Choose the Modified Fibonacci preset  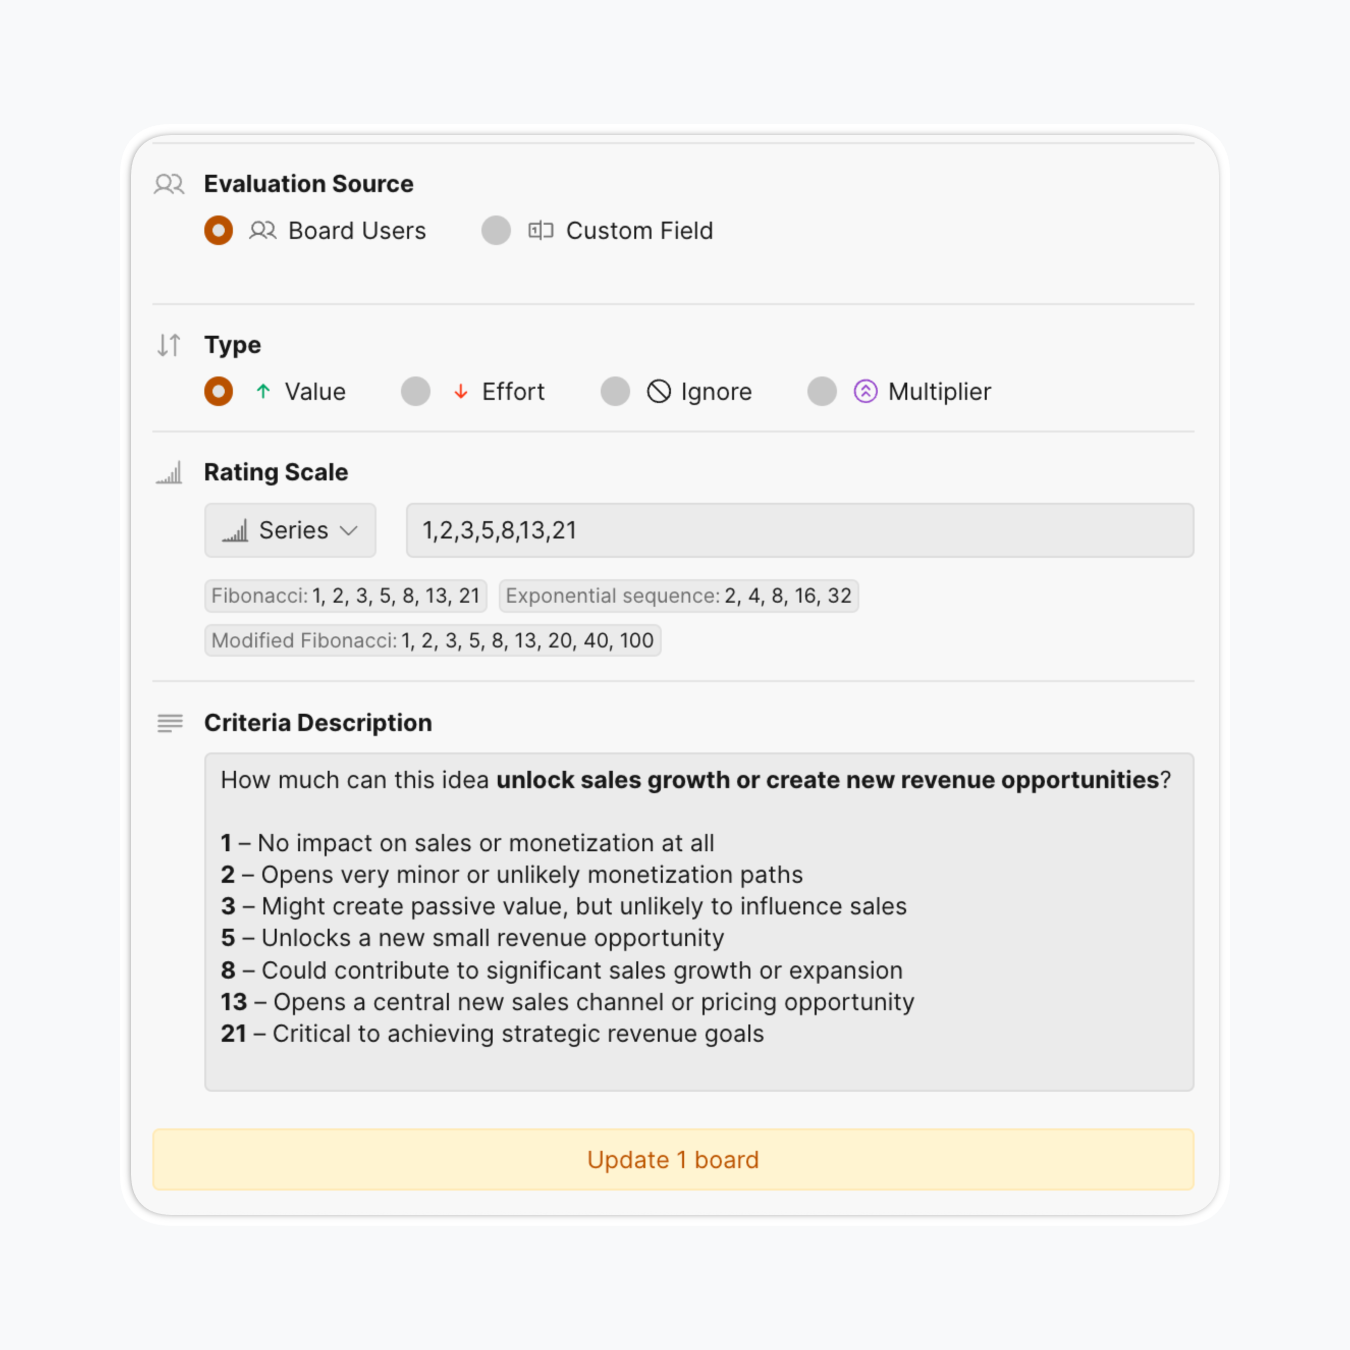432,641
